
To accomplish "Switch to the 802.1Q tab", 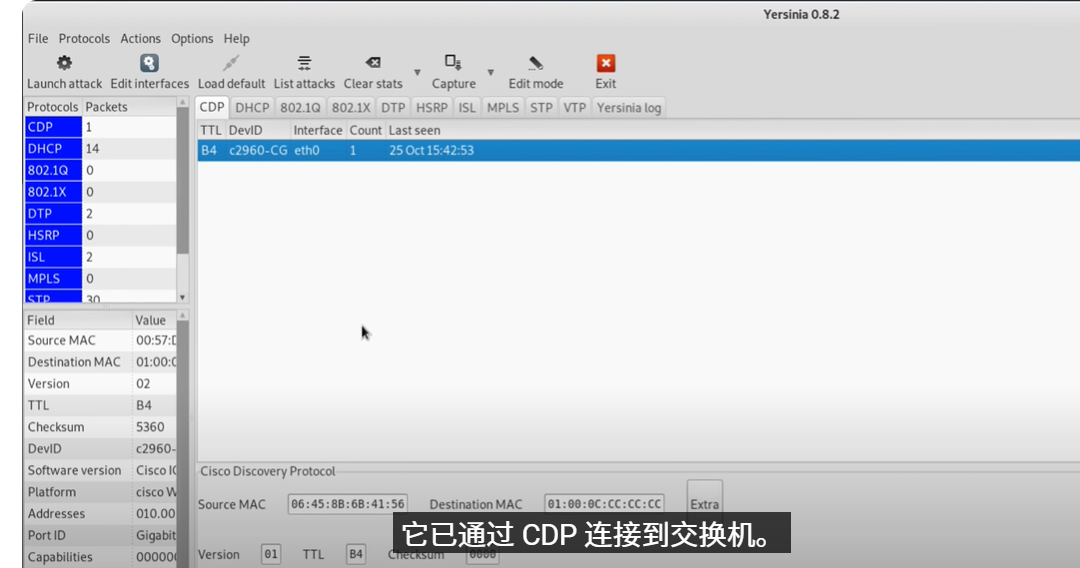I will 300,107.
